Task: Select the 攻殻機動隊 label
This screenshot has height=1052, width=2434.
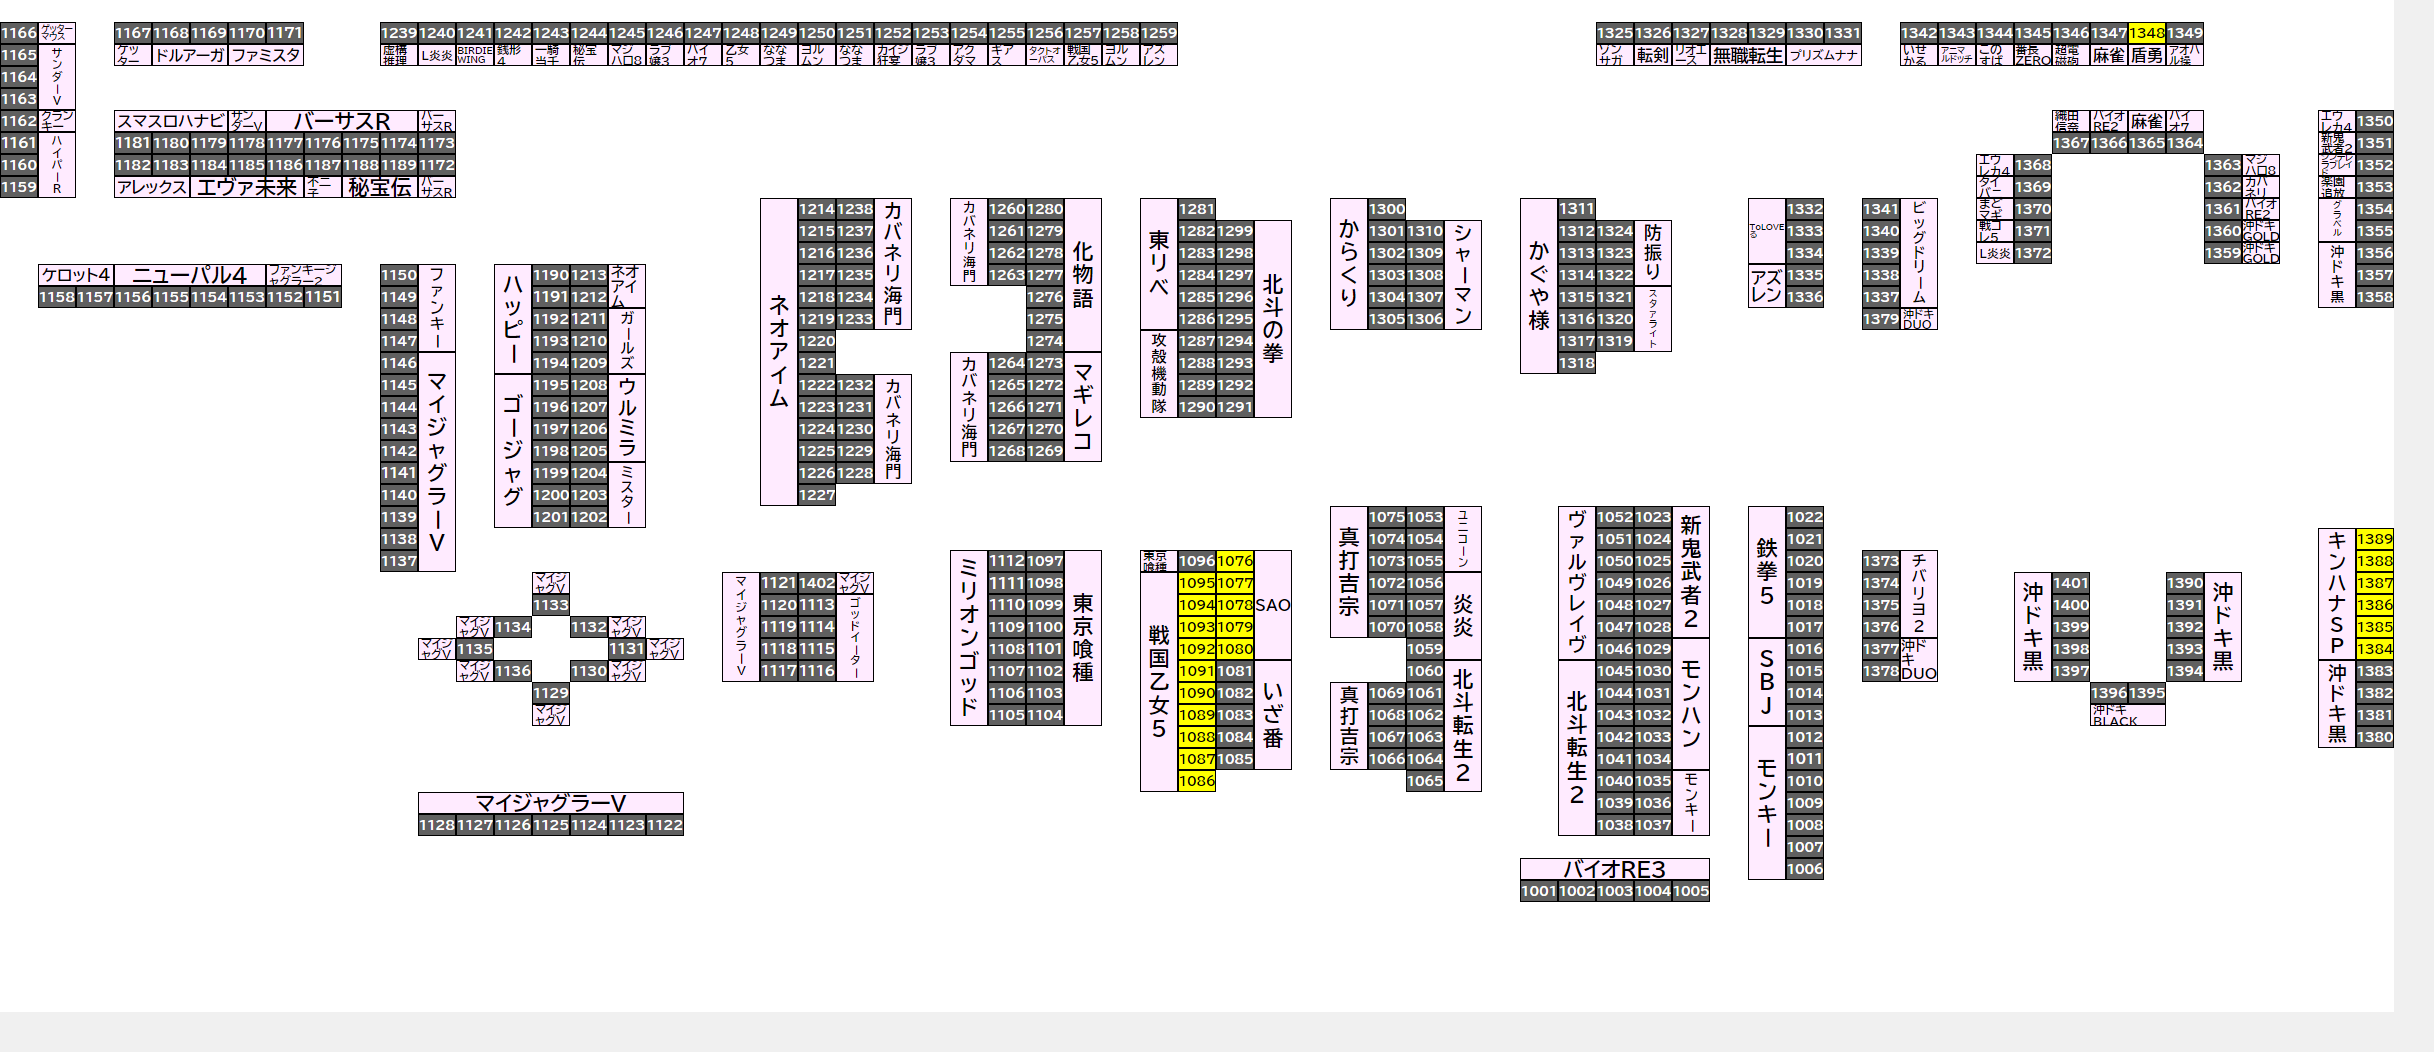Action: pyautogui.click(x=1159, y=374)
